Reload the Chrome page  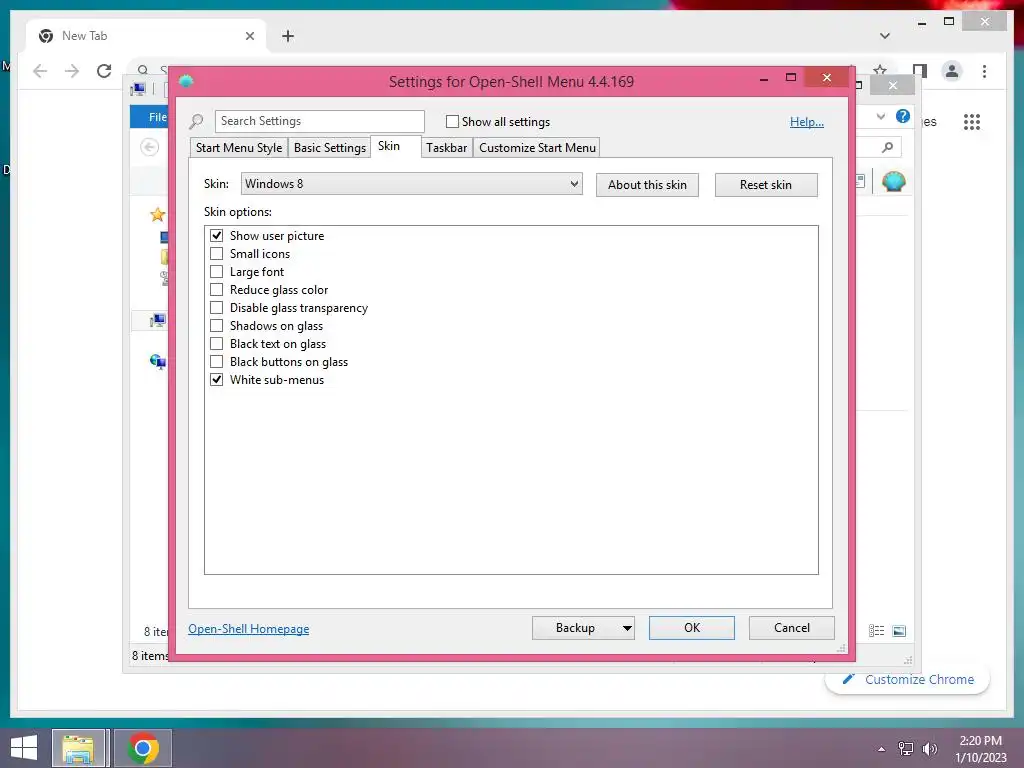point(104,71)
